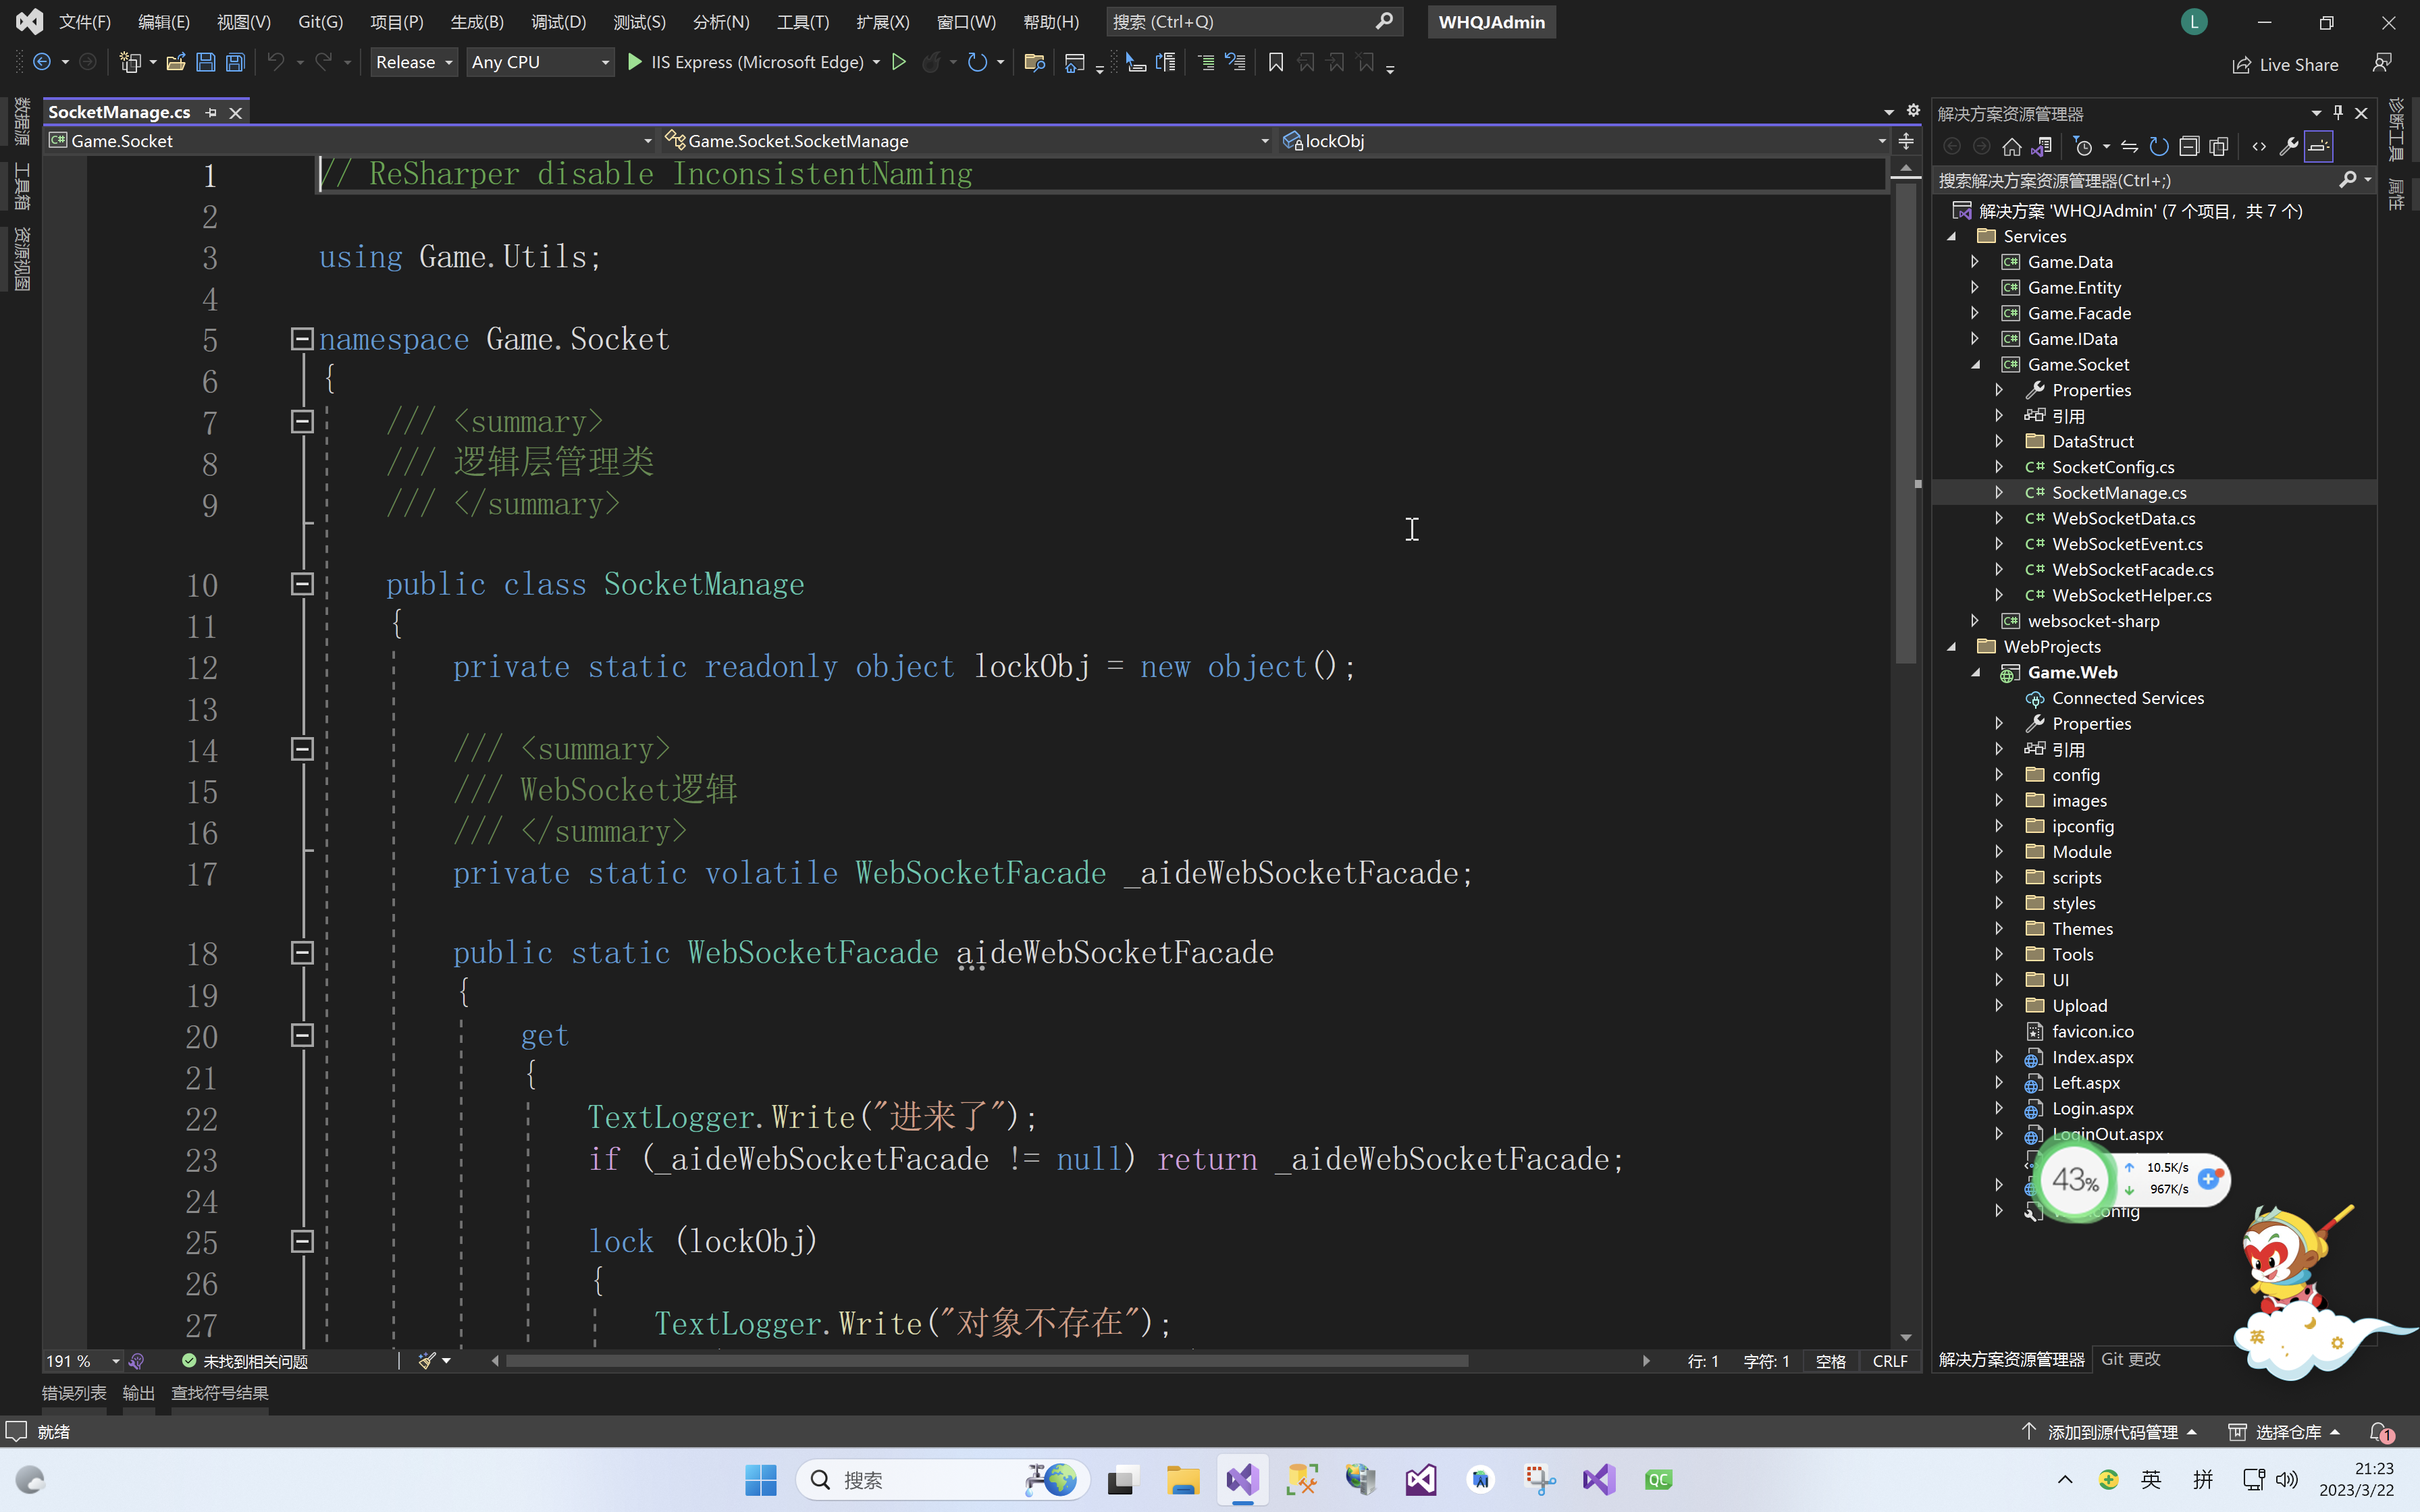Toggle outlining box at lock (lockObj) line
The width and height of the screenshot is (2420, 1512).
coord(302,1241)
